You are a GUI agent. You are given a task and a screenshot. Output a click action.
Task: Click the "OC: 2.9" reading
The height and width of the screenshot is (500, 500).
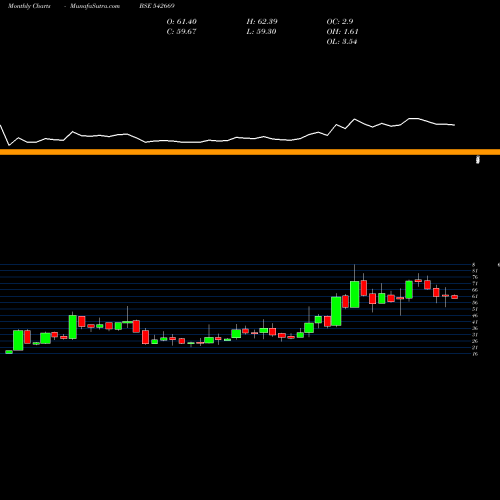340,22
